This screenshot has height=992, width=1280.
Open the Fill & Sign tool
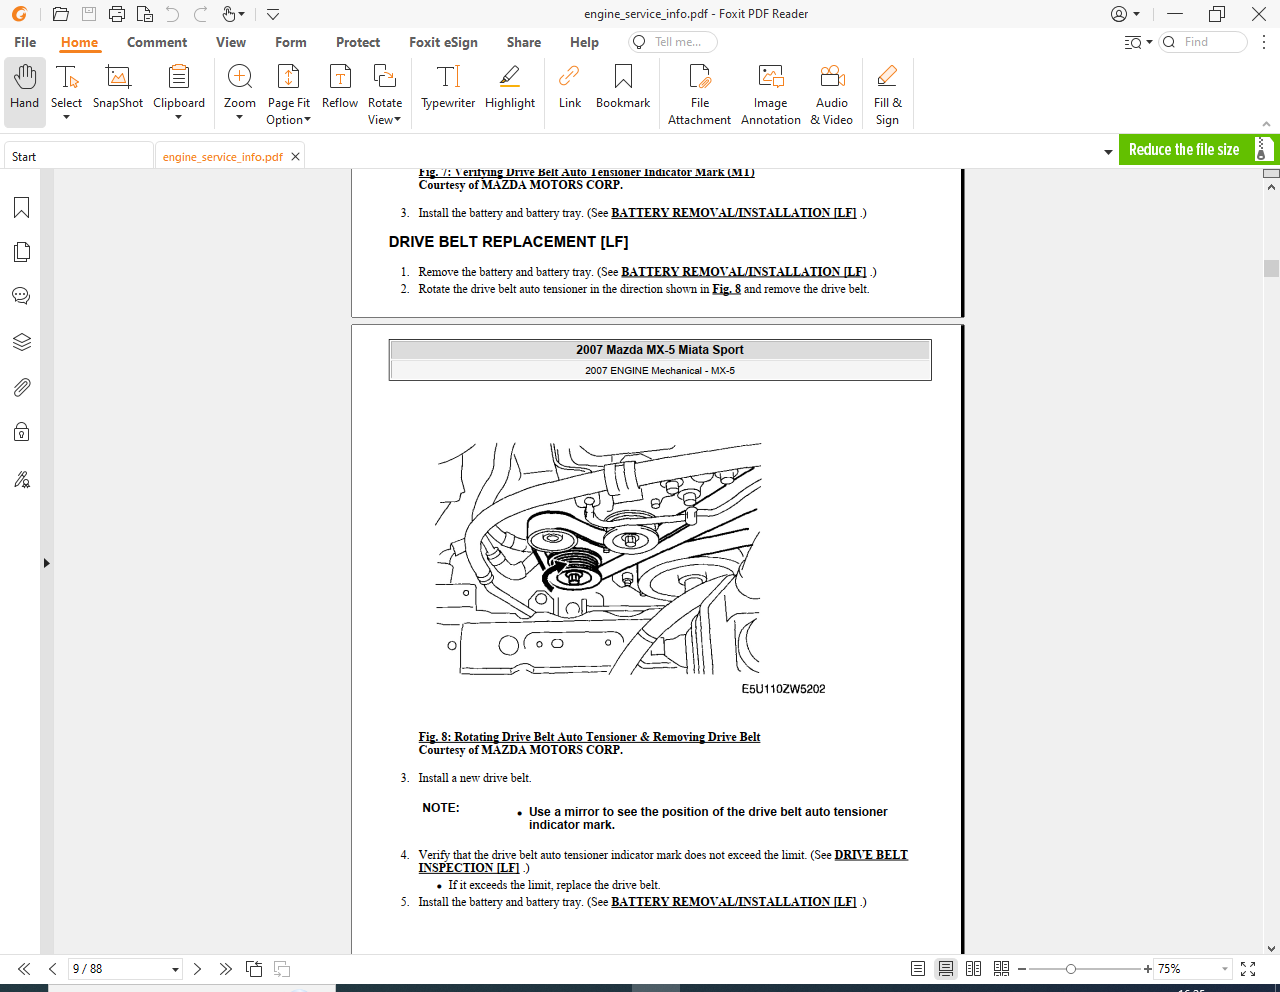[x=887, y=94]
